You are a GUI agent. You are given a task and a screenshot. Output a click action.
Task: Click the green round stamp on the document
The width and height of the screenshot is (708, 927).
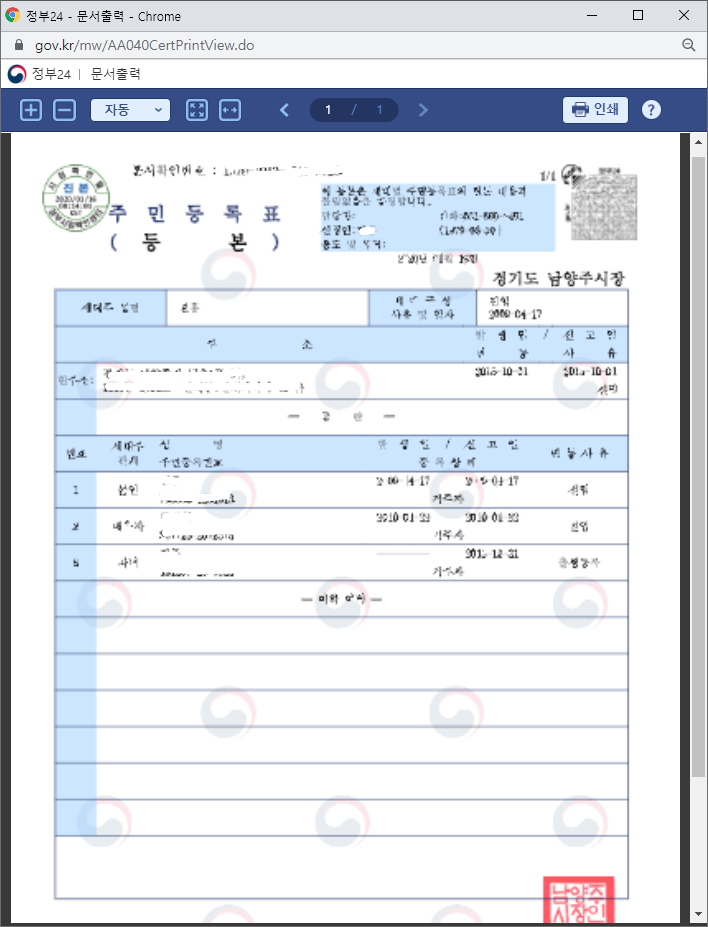pos(77,197)
